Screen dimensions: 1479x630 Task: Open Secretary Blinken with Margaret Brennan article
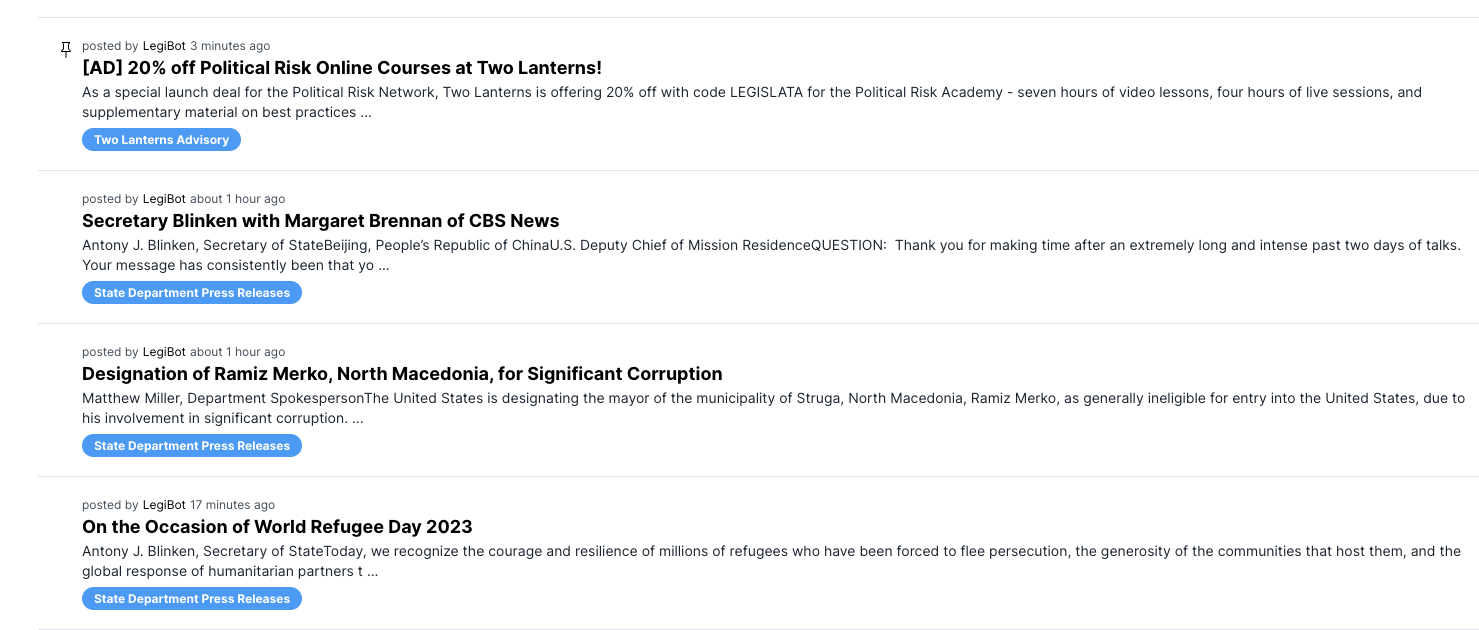tap(321, 221)
